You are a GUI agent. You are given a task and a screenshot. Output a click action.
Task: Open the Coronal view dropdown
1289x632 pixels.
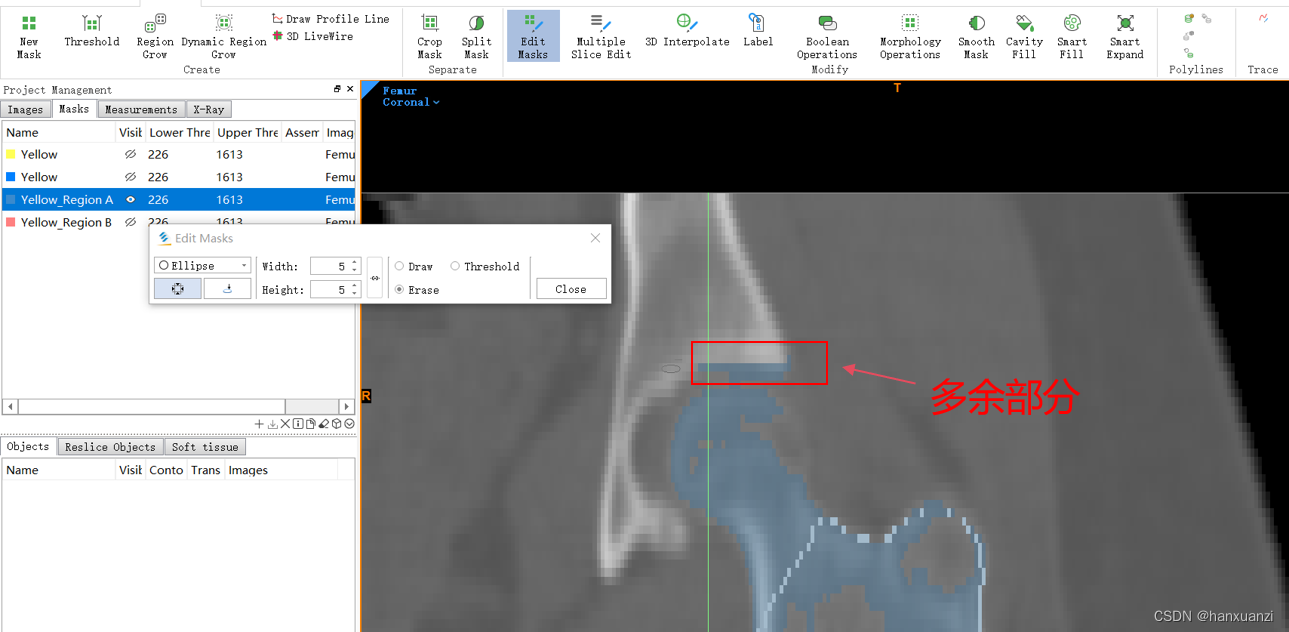(411, 102)
